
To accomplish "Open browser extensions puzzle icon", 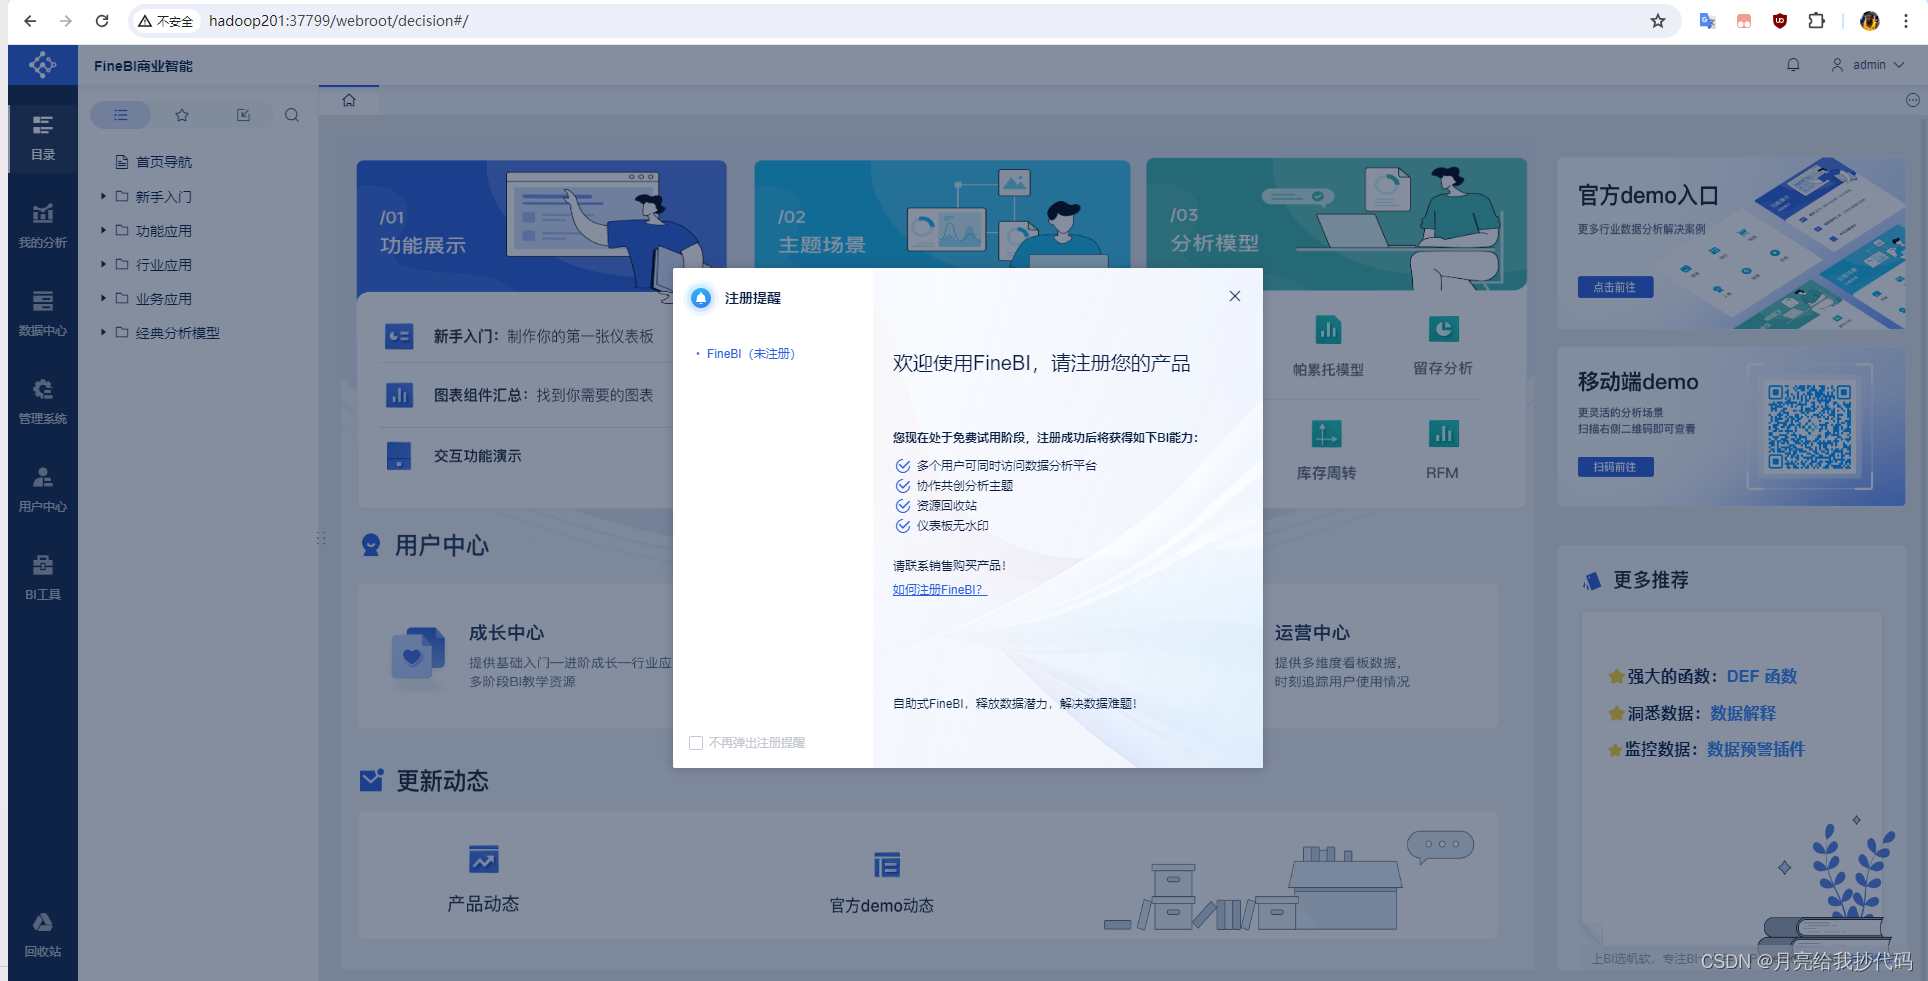I will (x=1817, y=21).
